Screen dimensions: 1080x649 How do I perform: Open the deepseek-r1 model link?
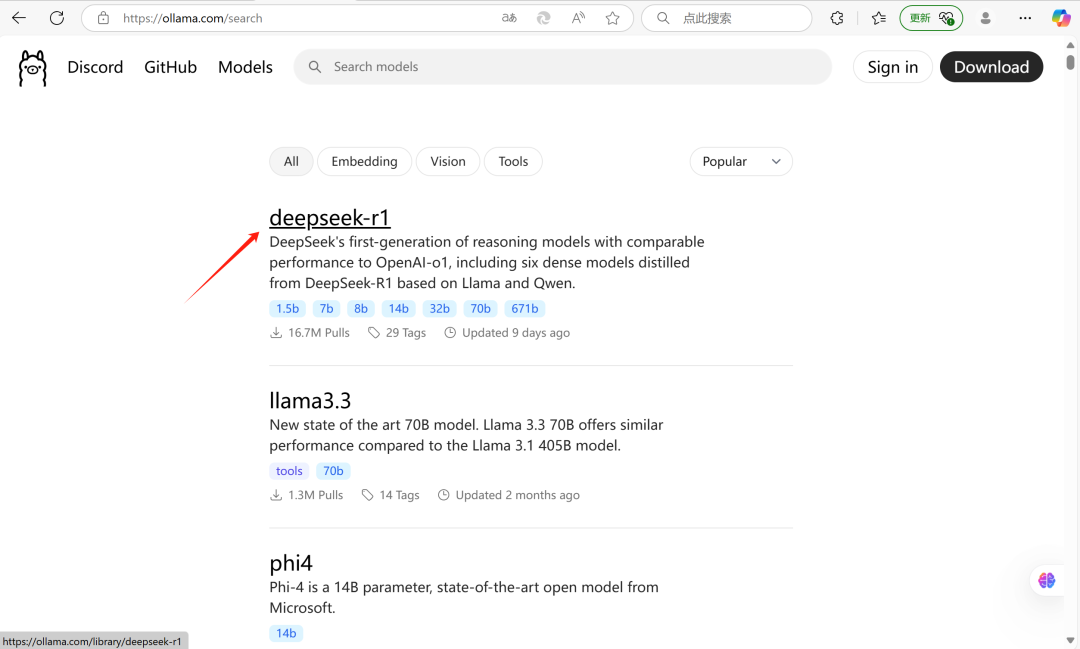tap(329, 217)
